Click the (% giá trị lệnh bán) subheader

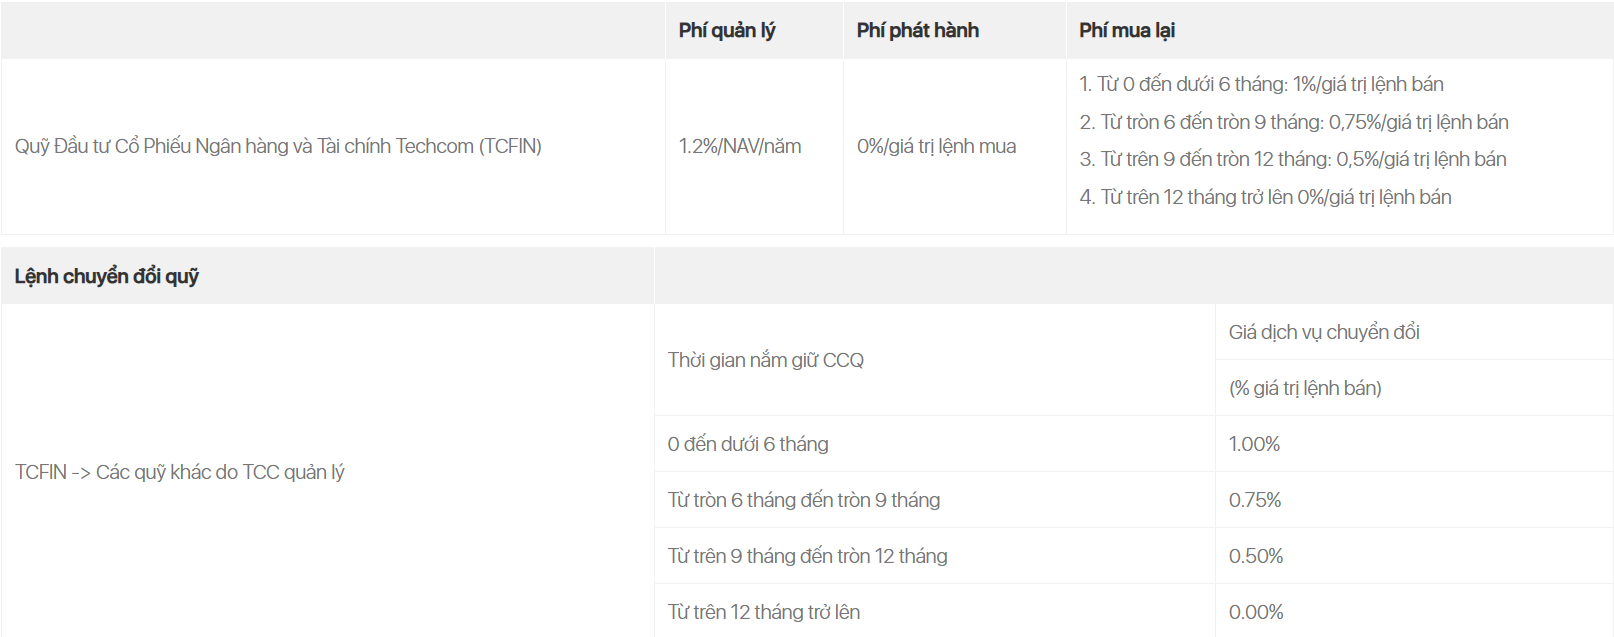[1305, 388]
